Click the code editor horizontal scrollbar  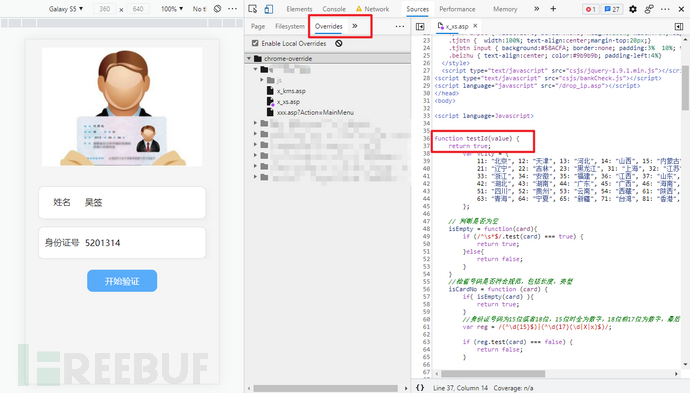click(x=493, y=374)
